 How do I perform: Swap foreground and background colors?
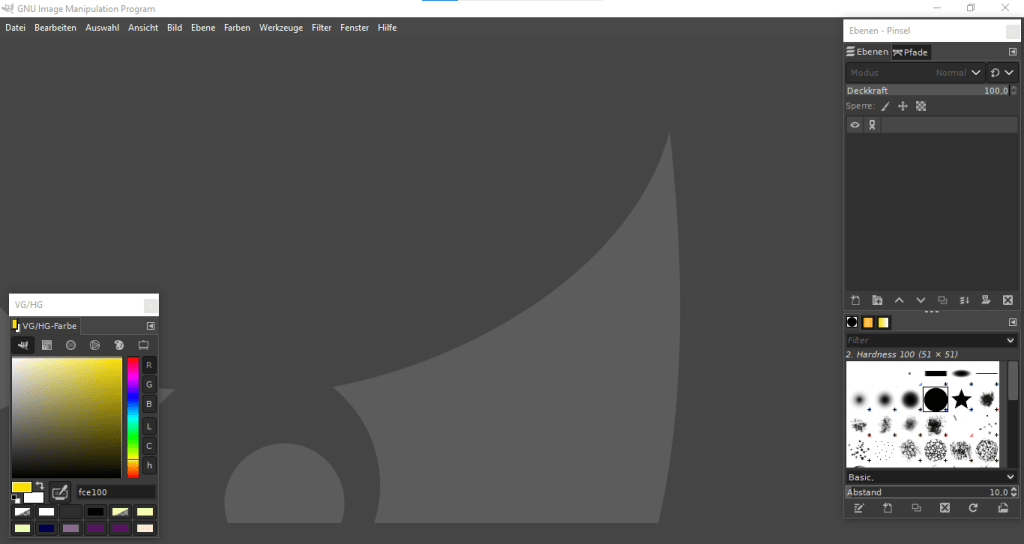(x=39, y=485)
